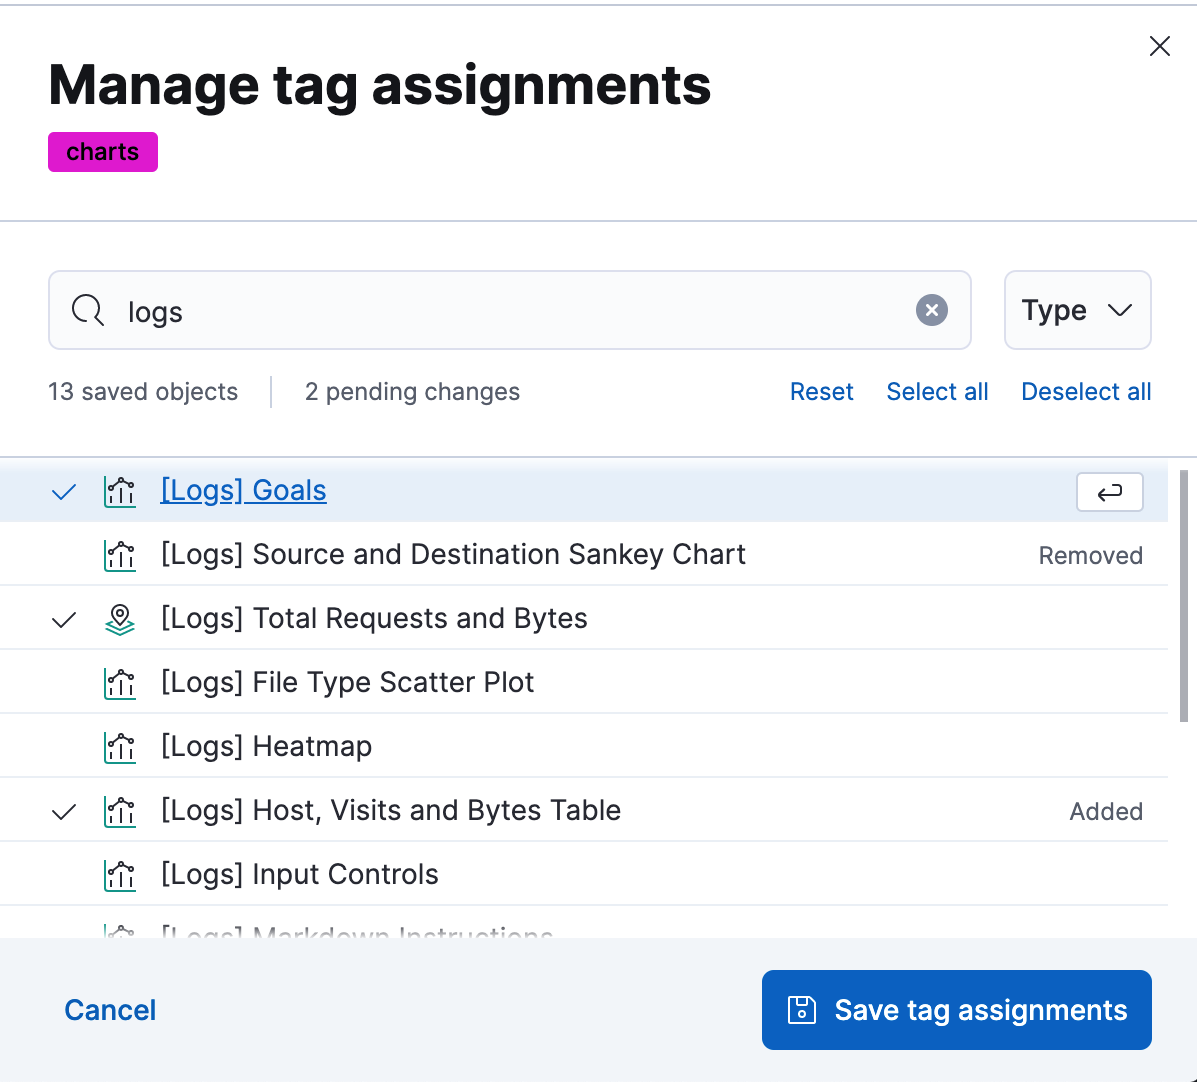Click the return key icon on Goals row
The width and height of the screenshot is (1197, 1082).
coord(1109,491)
